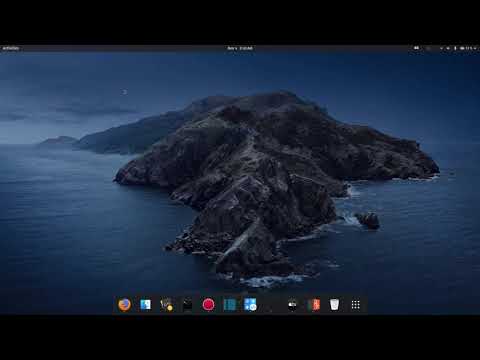Viewport: 480px width, 360px height.
Task: Open Activities overview in top bar
Action: 11,48
